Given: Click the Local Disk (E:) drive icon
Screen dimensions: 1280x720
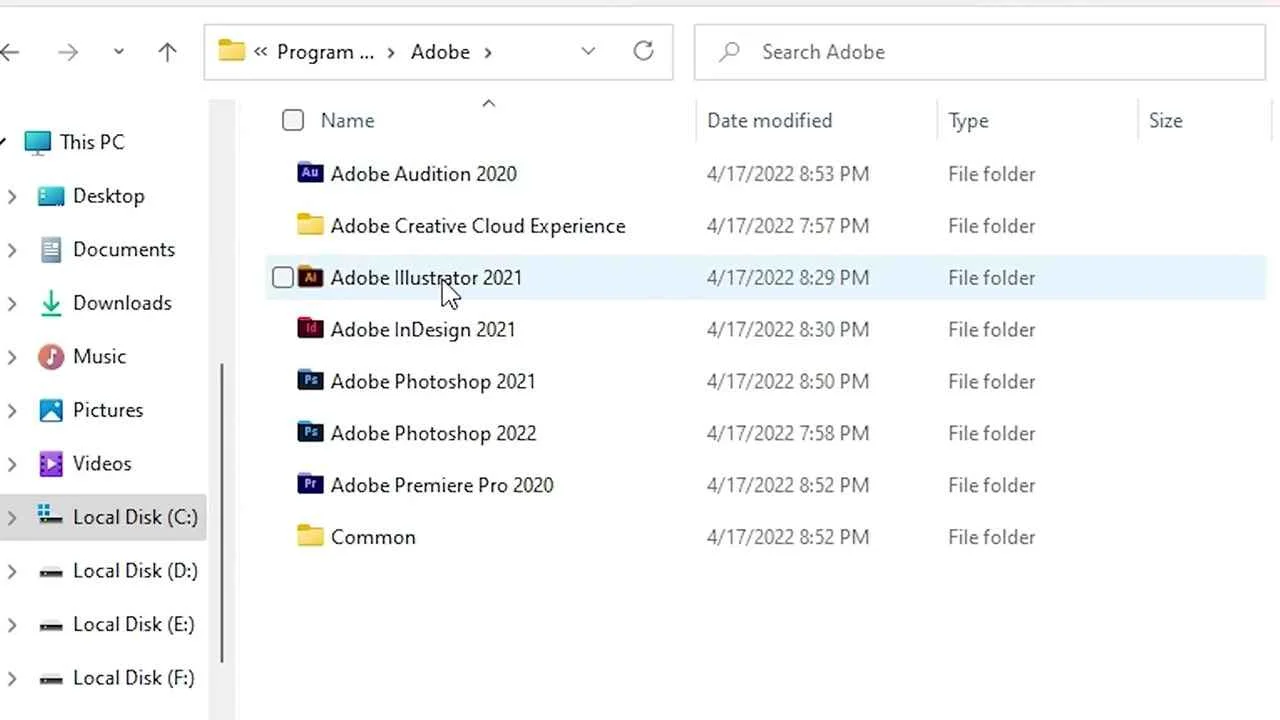Looking at the screenshot, I should pyautogui.click(x=51, y=626).
